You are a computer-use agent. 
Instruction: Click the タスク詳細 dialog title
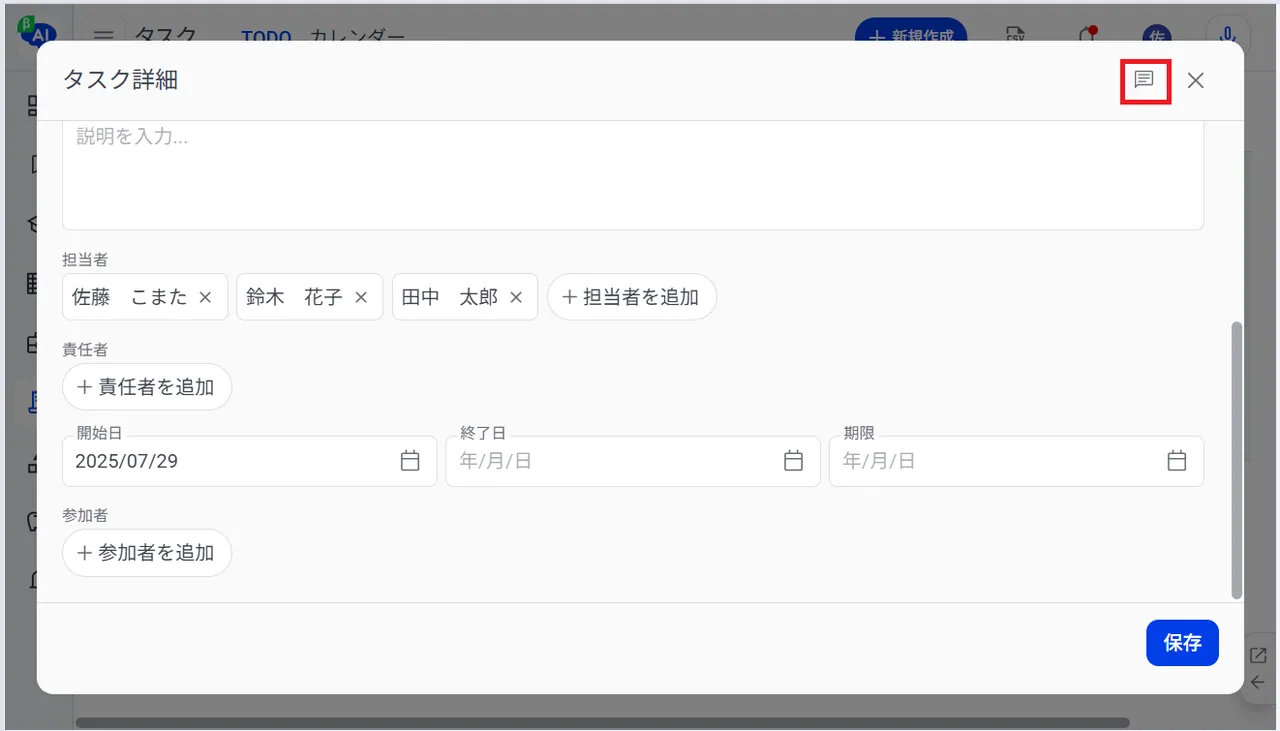click(121, 80)
